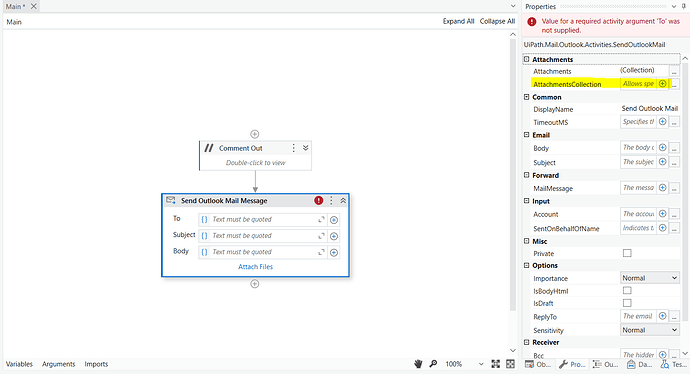The height and width of the screenshot is (374, 690).
Task: Open the Arguments panel
Action: point(59,364)
